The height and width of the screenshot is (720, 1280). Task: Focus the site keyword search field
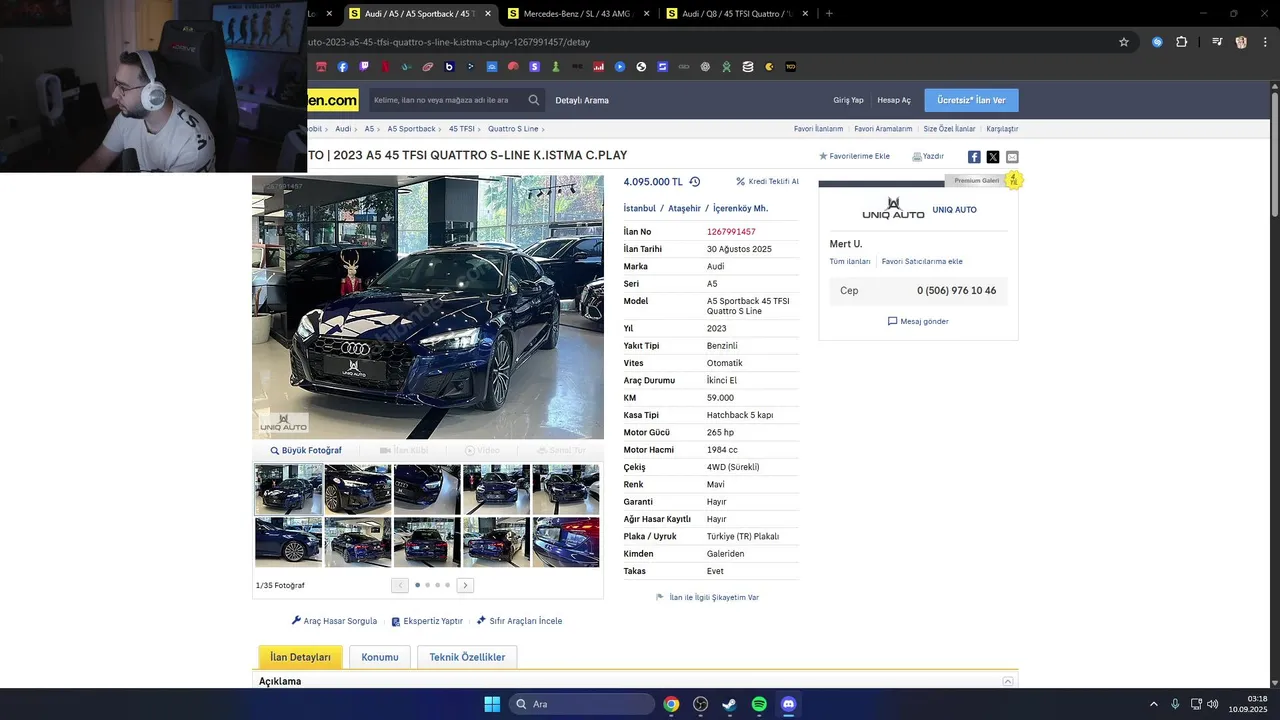tap(447, 100)
